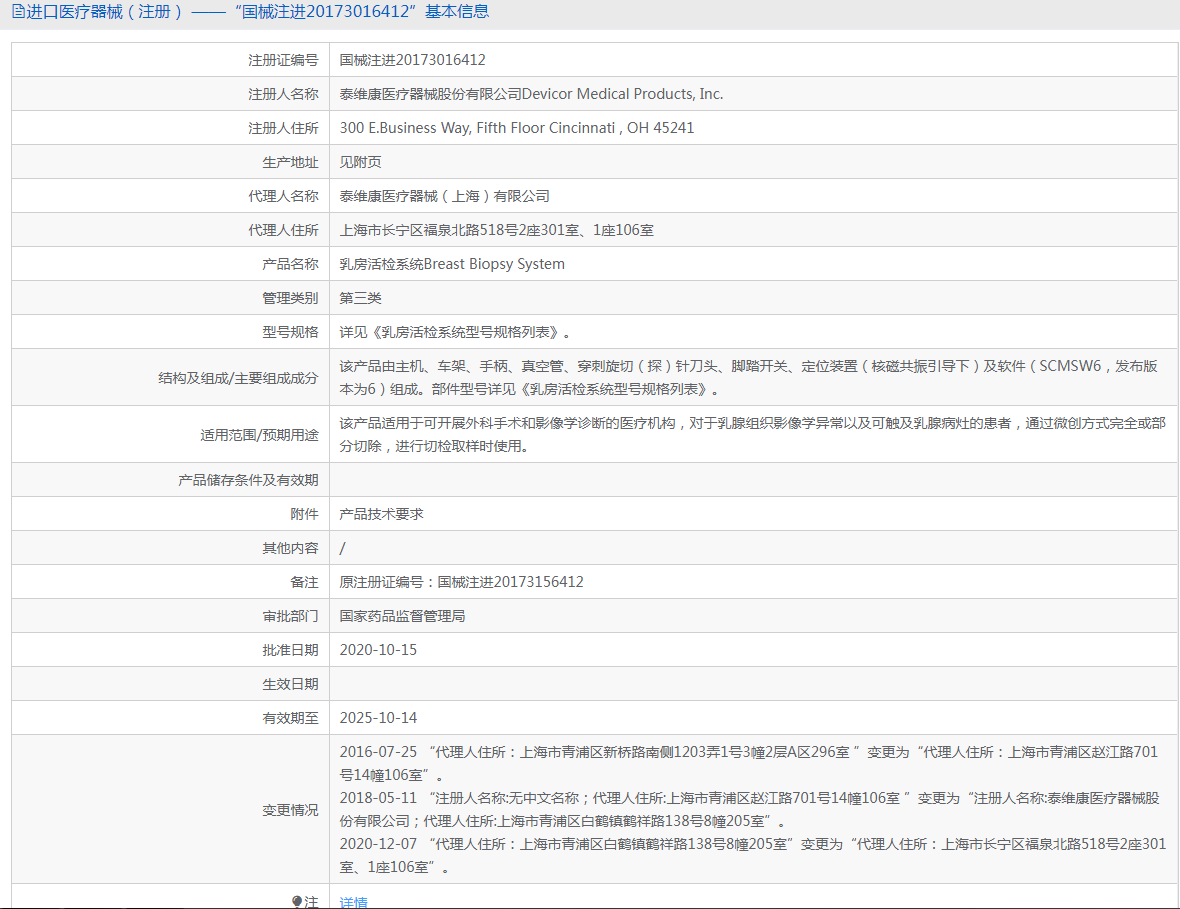
Task: Select the 备注 label
Action: point(304,582)
